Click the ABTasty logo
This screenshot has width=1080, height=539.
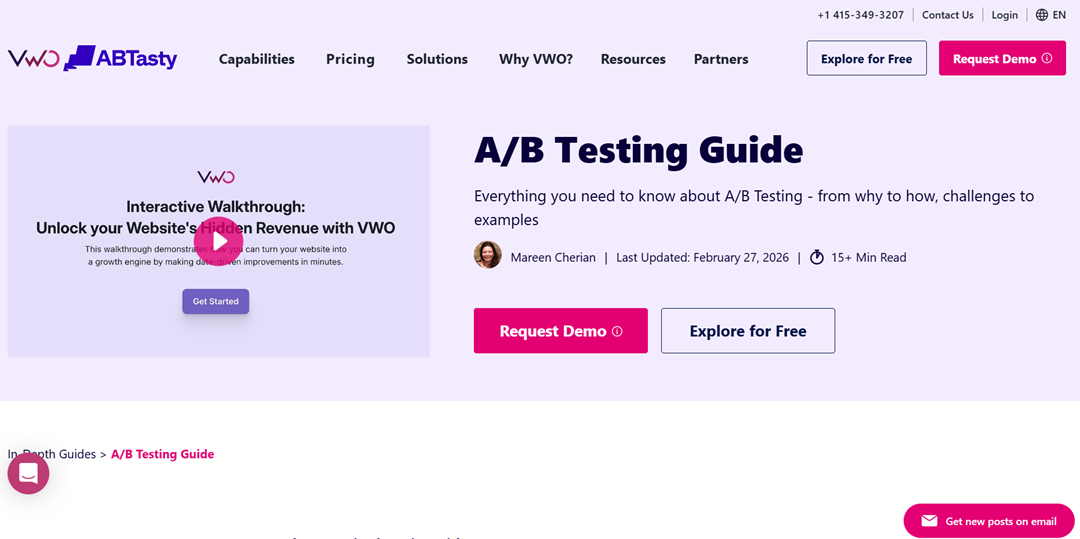tap(121, 59)
